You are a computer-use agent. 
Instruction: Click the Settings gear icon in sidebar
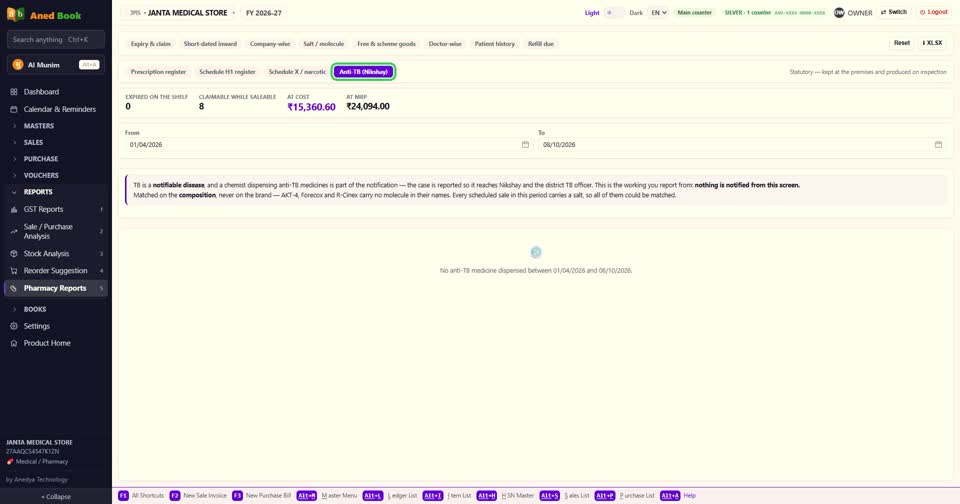pos(13,326)
